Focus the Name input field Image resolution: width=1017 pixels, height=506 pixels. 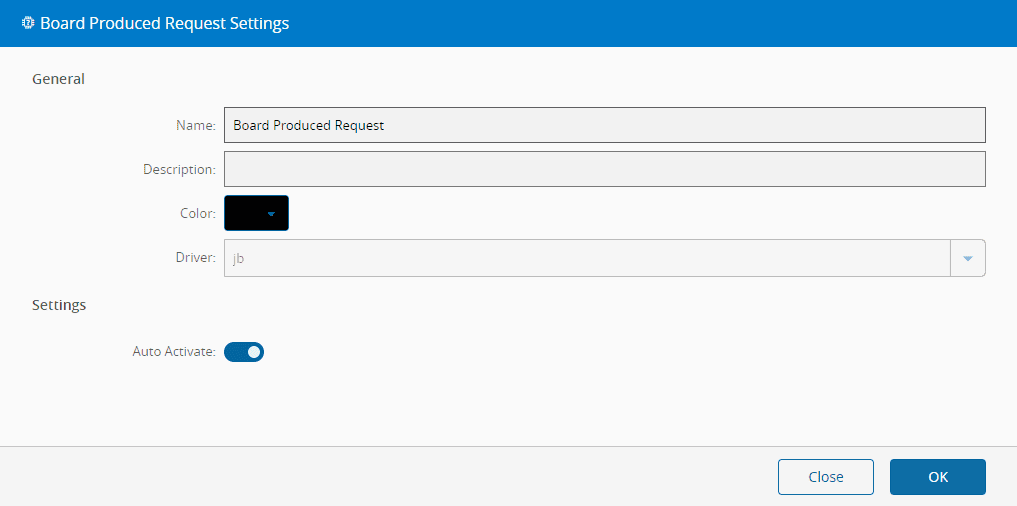click(x=604, y=125)
